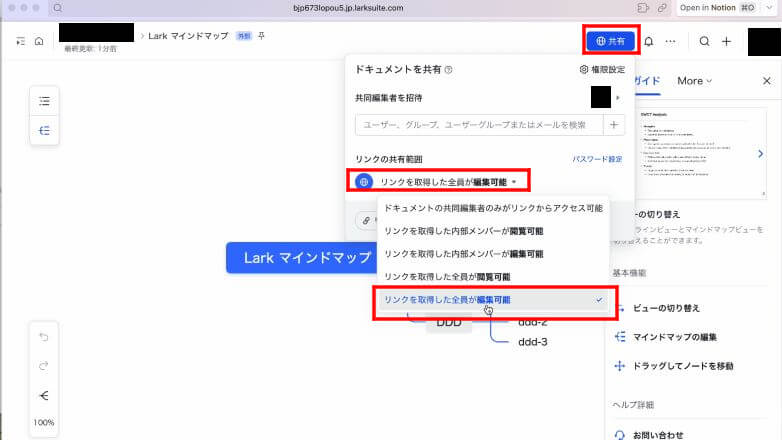Click the browser address bar URL

[x=348, y=8]
